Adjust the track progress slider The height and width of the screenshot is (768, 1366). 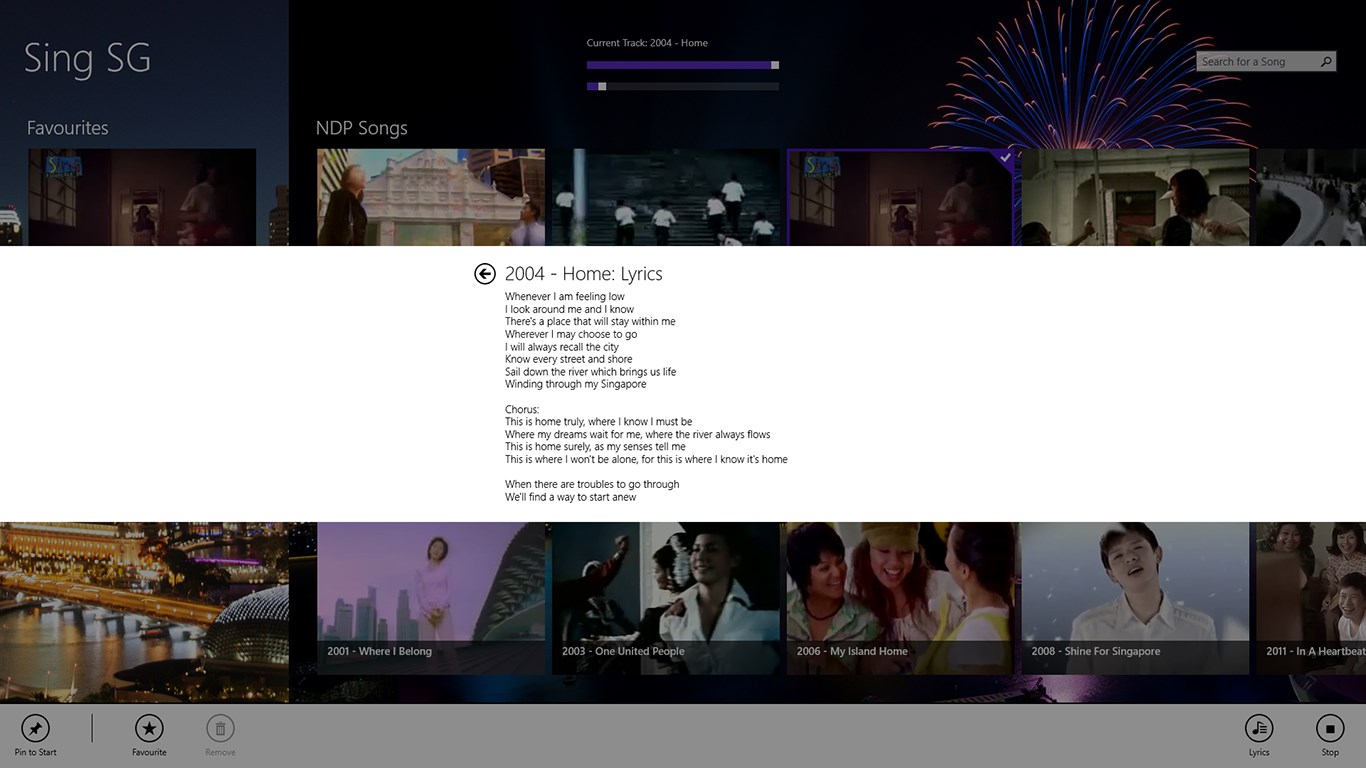pyautogui.click(x=683, y=65)
